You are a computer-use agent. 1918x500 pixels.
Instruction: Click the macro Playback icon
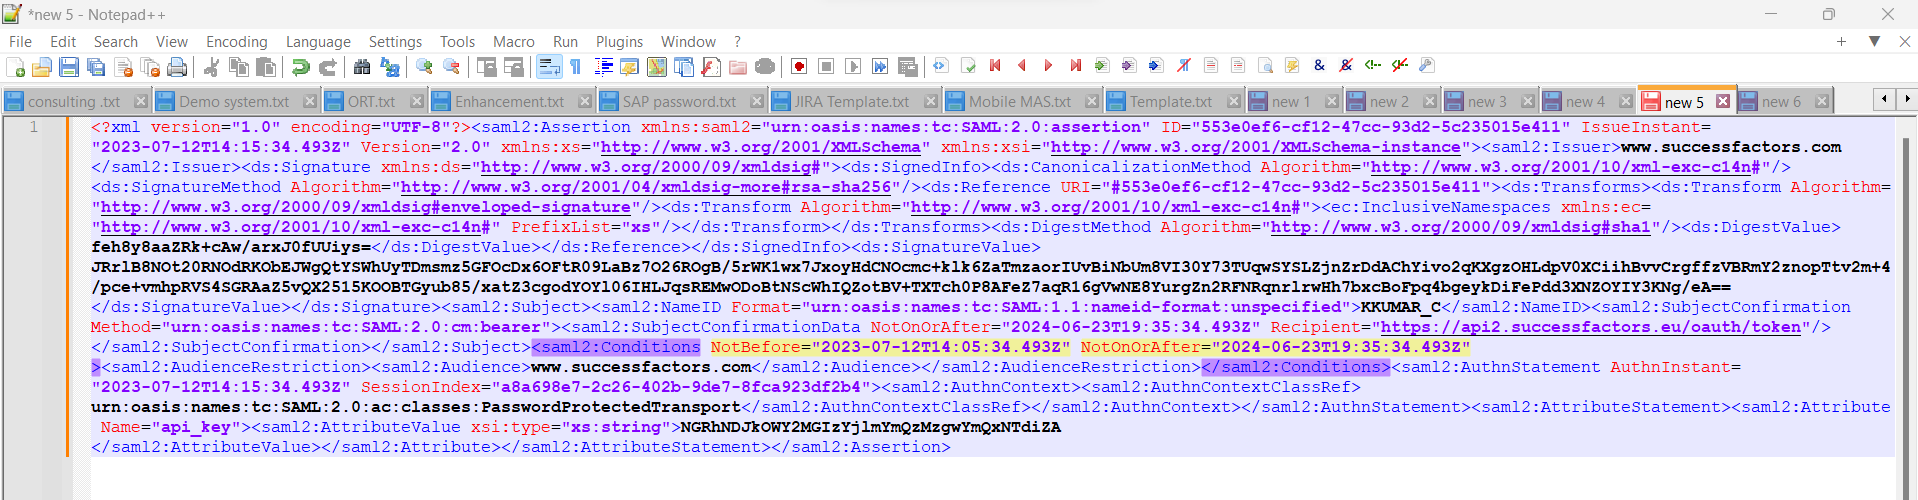tap(853, 67)
